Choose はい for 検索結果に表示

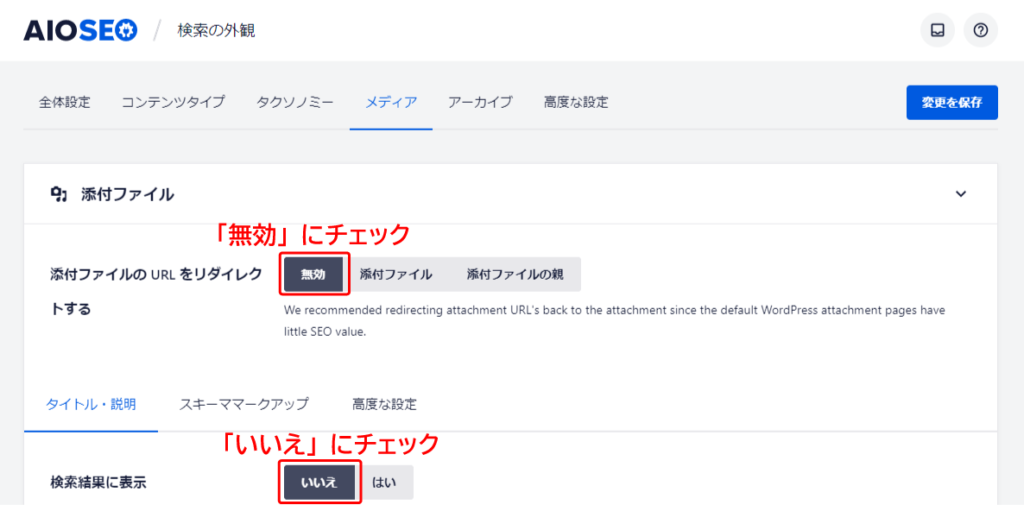385,483
